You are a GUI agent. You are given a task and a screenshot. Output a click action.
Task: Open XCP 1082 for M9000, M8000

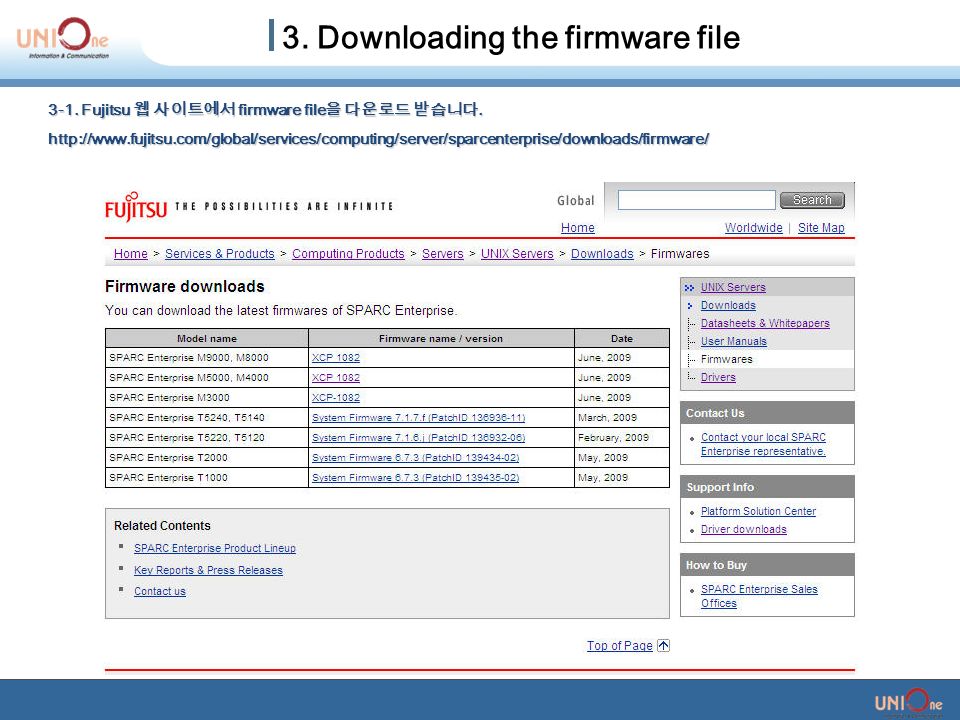pos(336,358)
